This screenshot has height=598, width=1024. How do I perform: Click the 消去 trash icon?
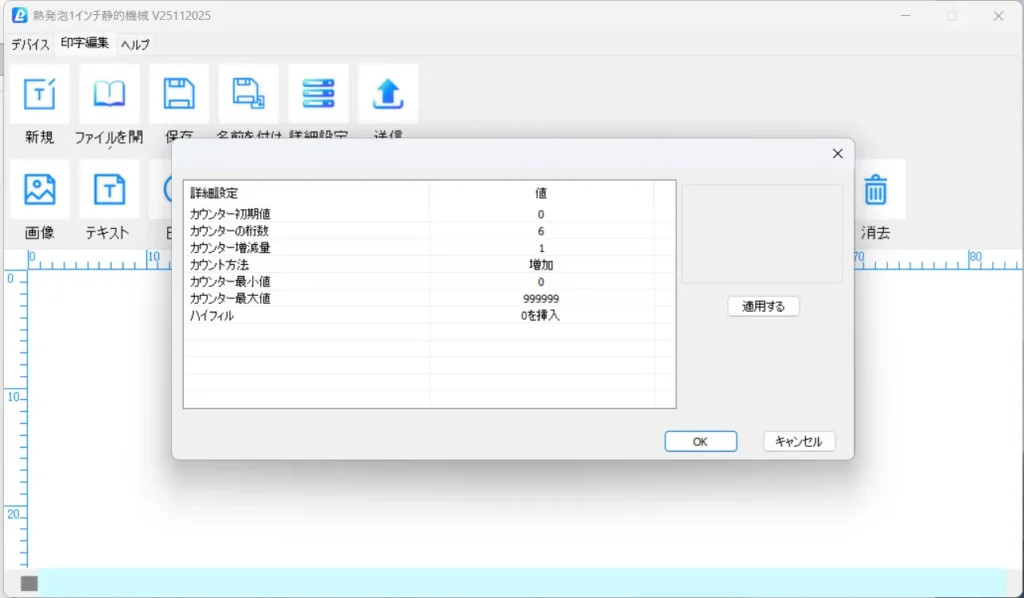point(875,190)
